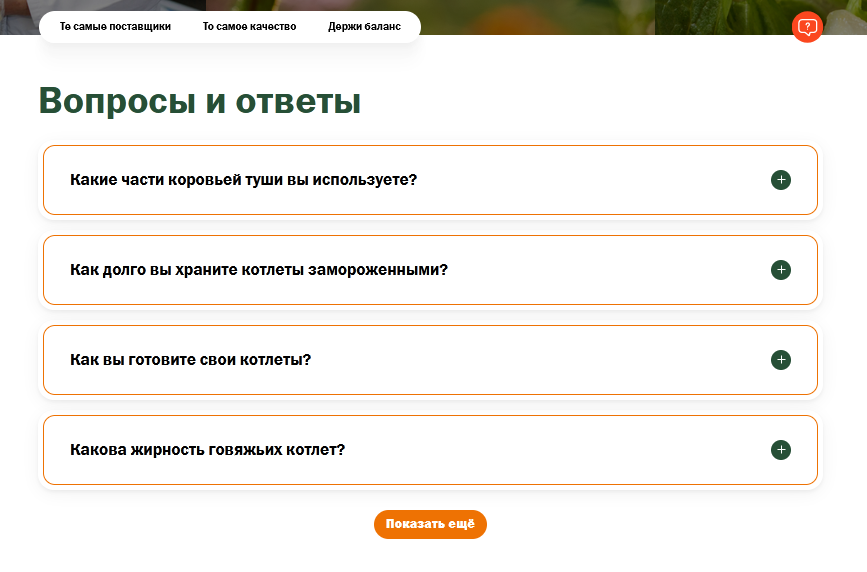The height and width of the screenshot is (572, 867).
Task: Click the 'Показать ещё' button
Action: pos(430,524)
